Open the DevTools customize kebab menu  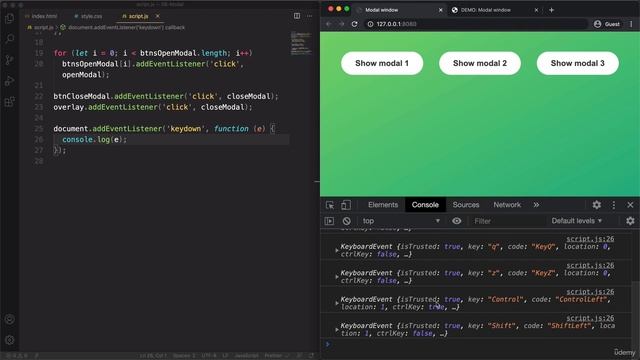[x=613, y=205]
